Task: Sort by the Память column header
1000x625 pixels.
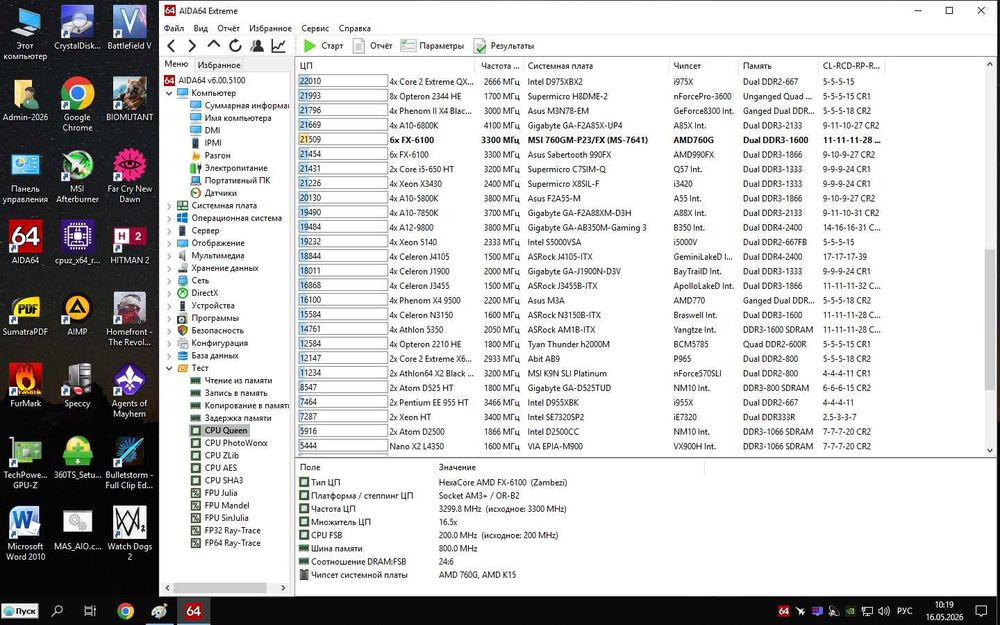Action: (777, 66)
